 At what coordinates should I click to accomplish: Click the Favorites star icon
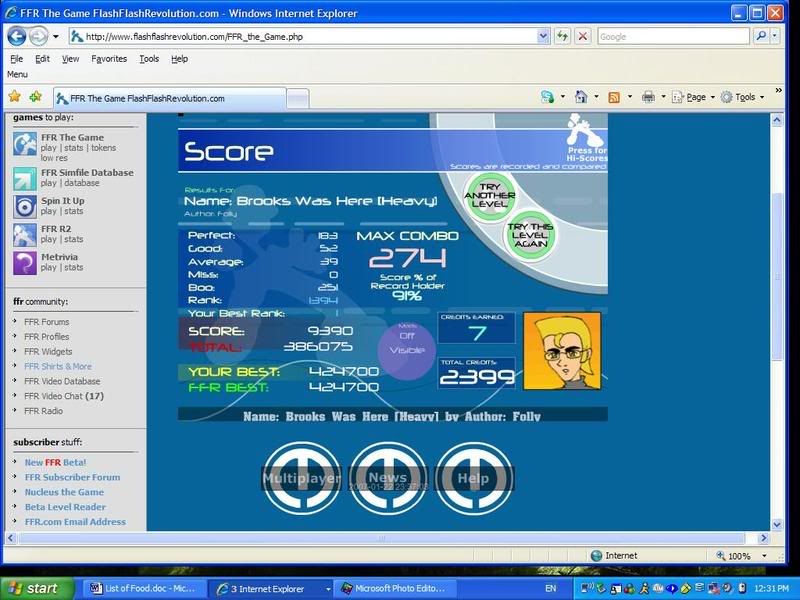point(14,97)
